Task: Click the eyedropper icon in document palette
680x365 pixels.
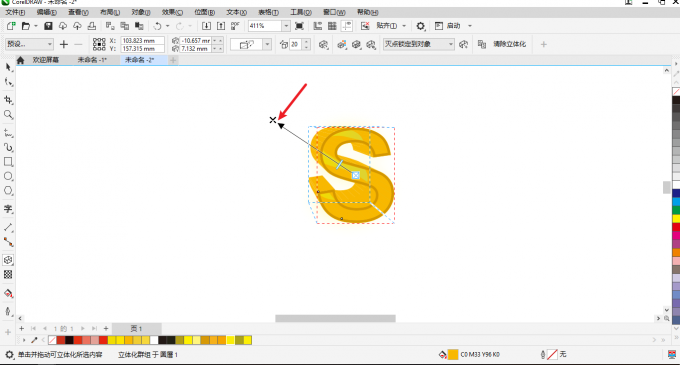Action: (34, 340)
